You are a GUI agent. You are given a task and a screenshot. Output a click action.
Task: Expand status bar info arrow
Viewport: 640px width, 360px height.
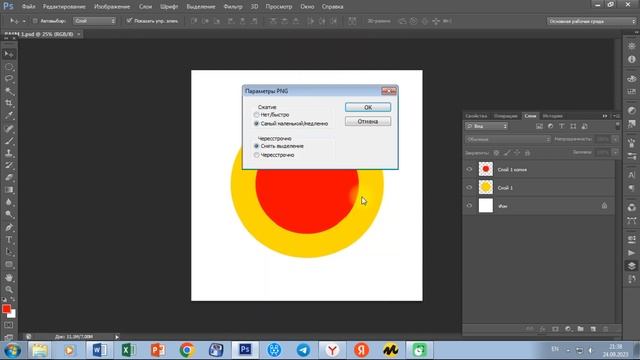[117, 337]
